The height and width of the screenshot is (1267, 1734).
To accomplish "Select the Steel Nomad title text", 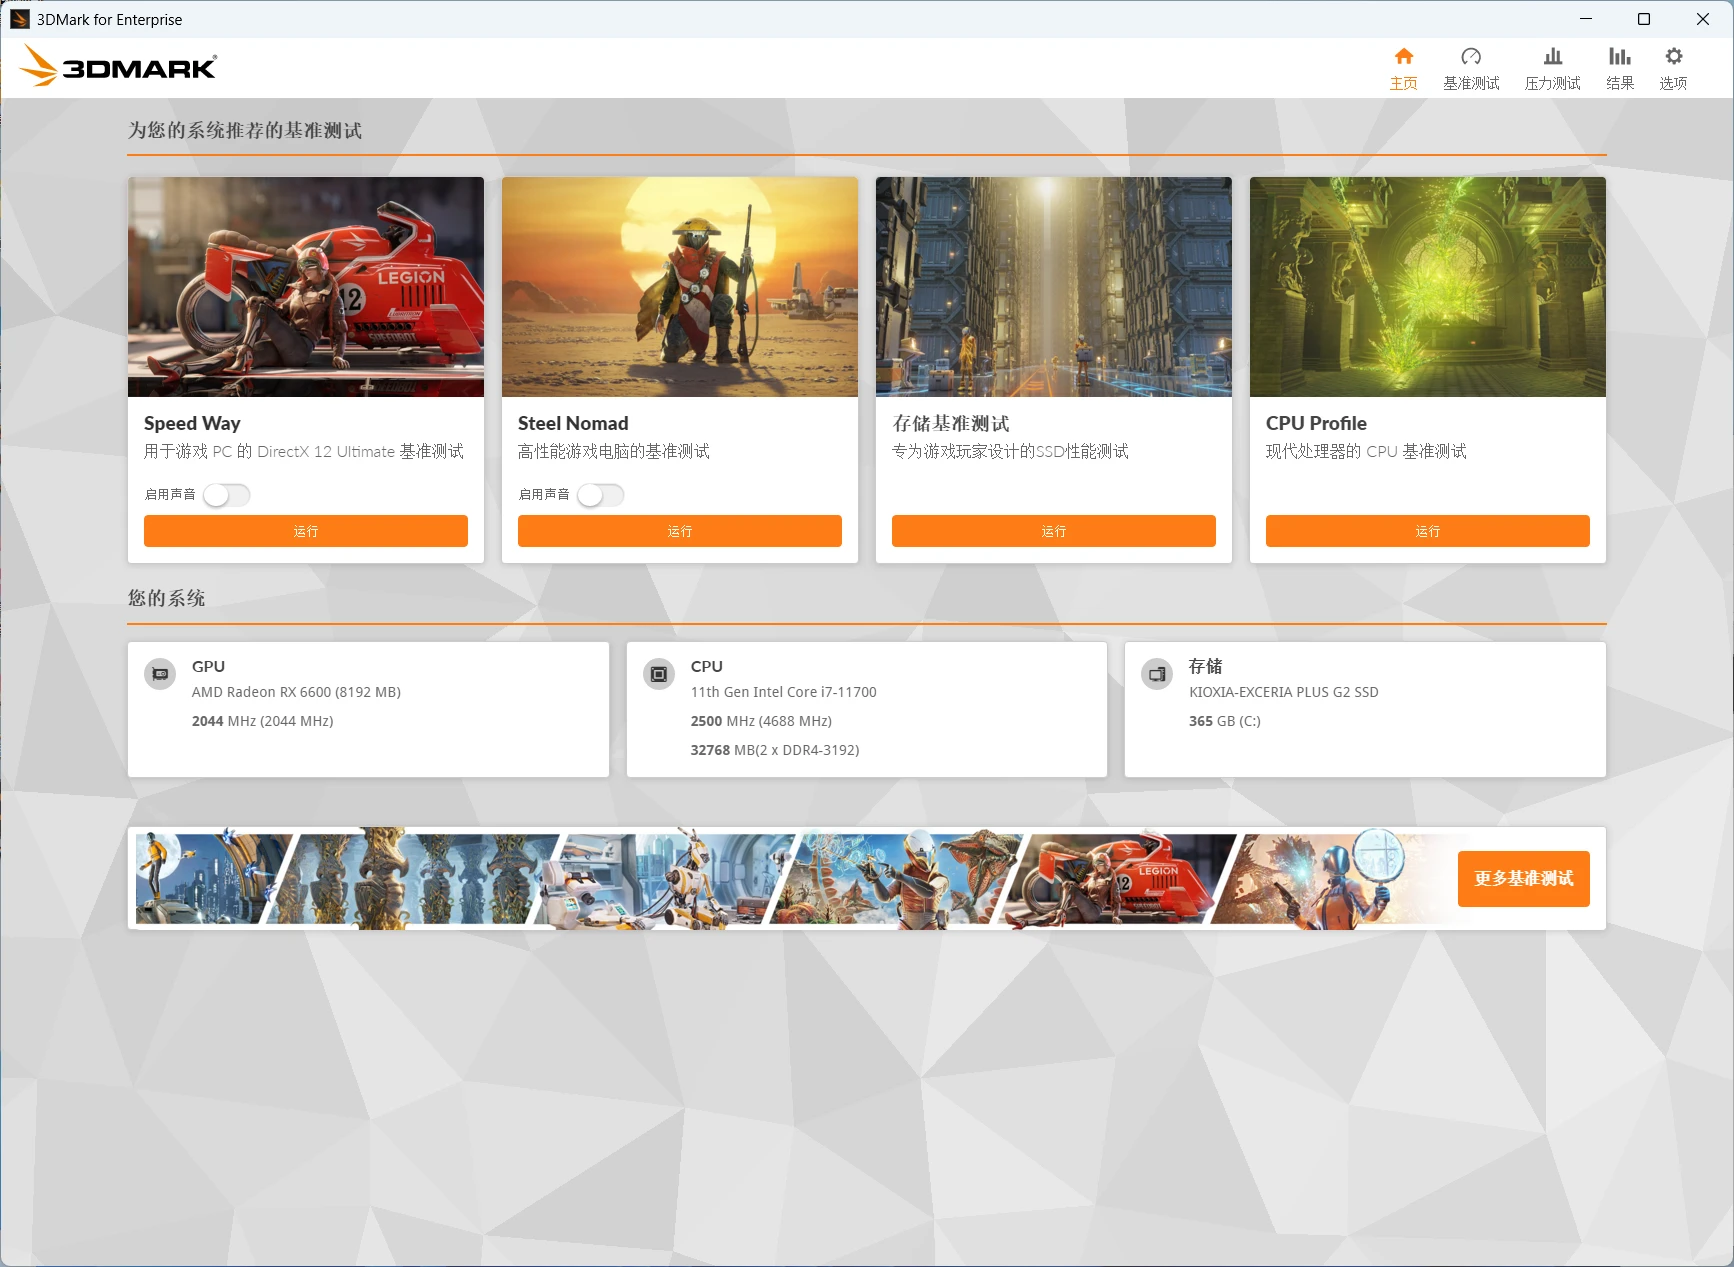I will pos(573,423).
